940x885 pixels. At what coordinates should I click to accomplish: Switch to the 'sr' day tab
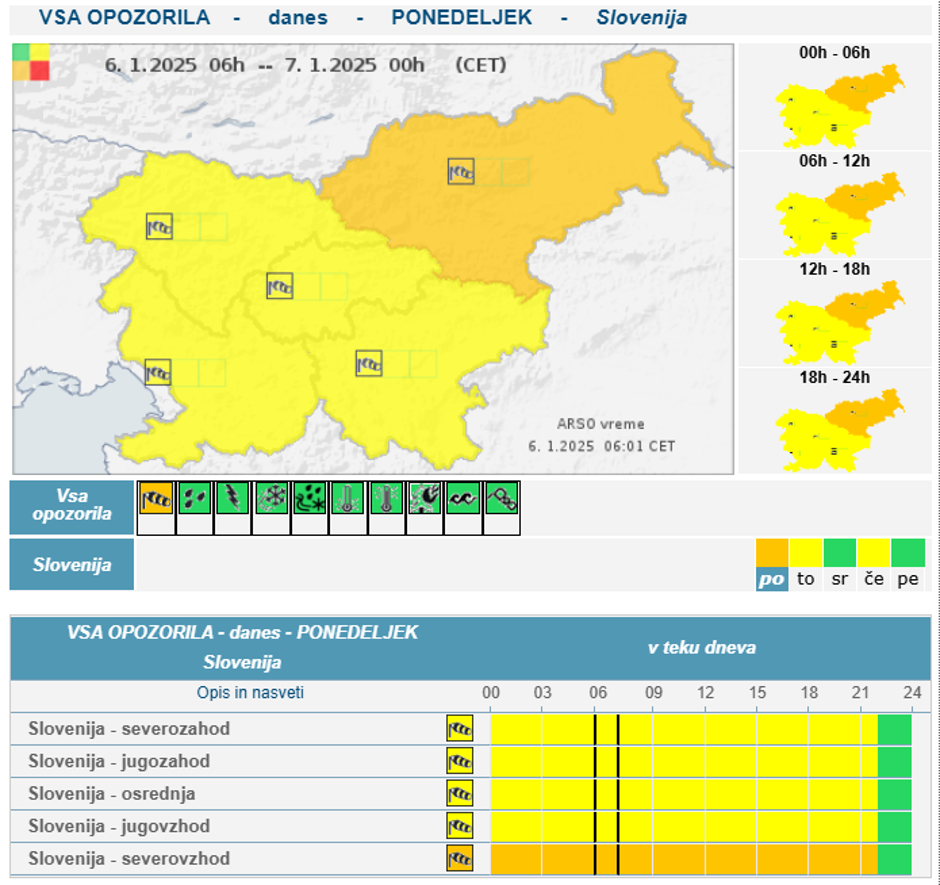pyautogui.click(x=840, y=579)
